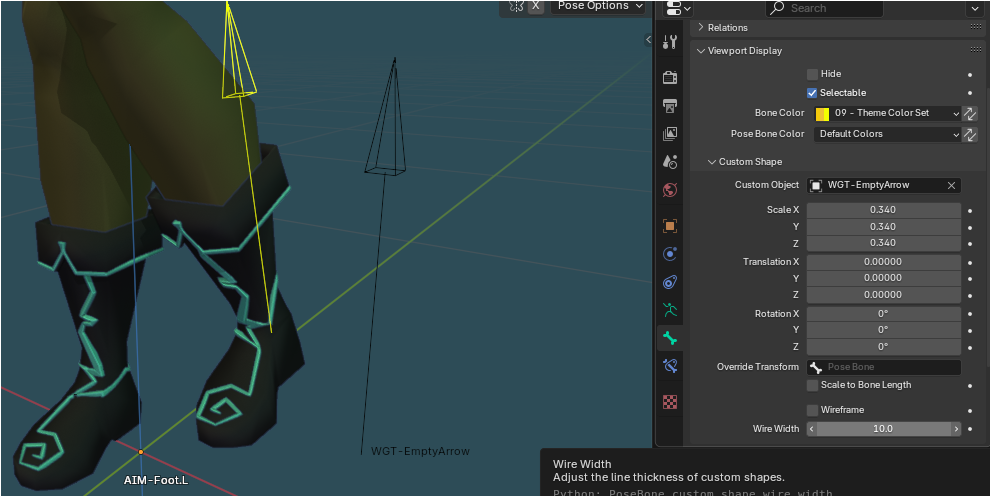This screenshot has width=991, height=497.
Task: Open the Object Constraints properties tab
Action: [x=670, y=282]
